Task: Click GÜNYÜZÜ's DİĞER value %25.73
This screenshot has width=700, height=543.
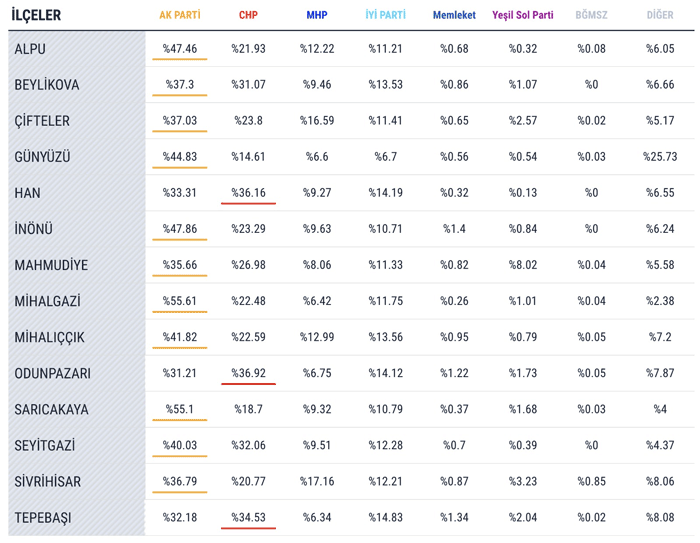Action: (660, 157)
